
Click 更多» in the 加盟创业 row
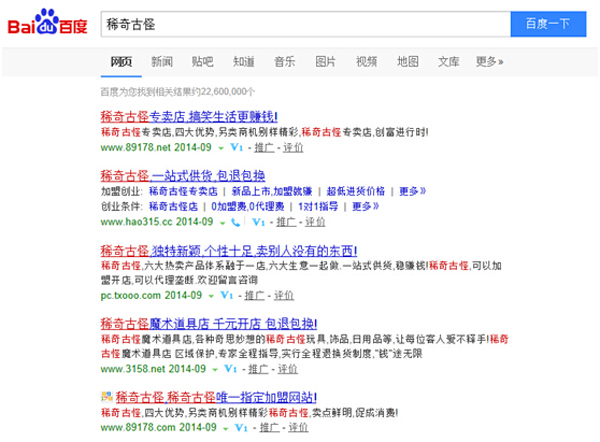(x=412, y=191)
